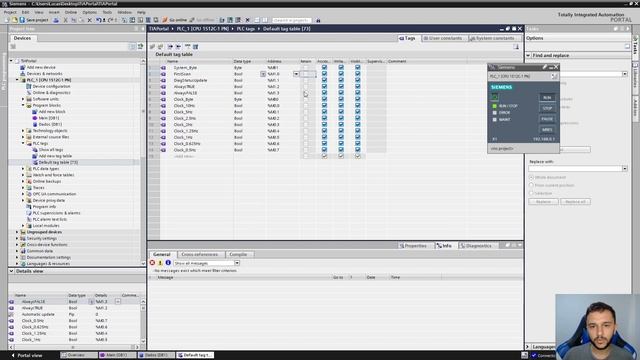Collapse the Details view section
The height and width of the screenshot is (360, 640).
(11, 271)
